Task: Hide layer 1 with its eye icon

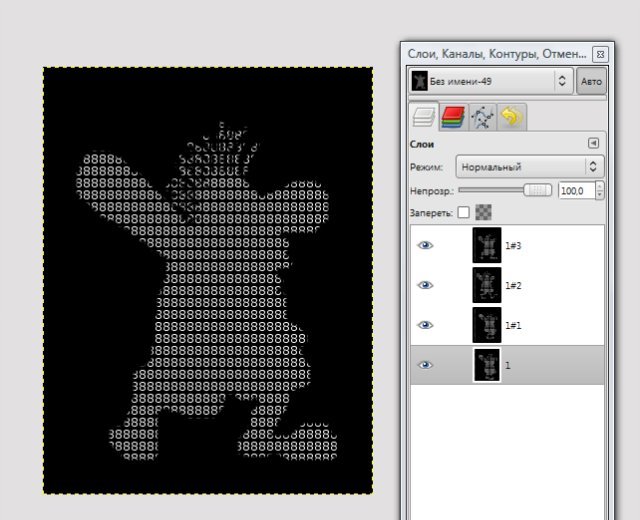Action: click(x=425, y=365)
